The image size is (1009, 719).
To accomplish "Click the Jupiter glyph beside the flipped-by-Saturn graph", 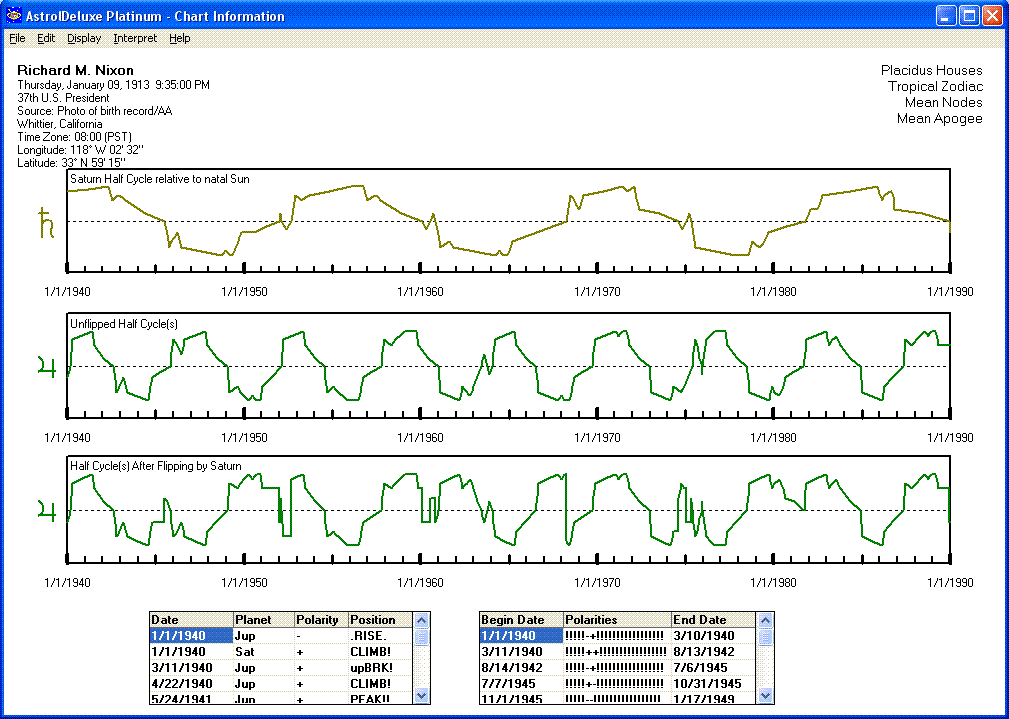I will click(45, 511).
